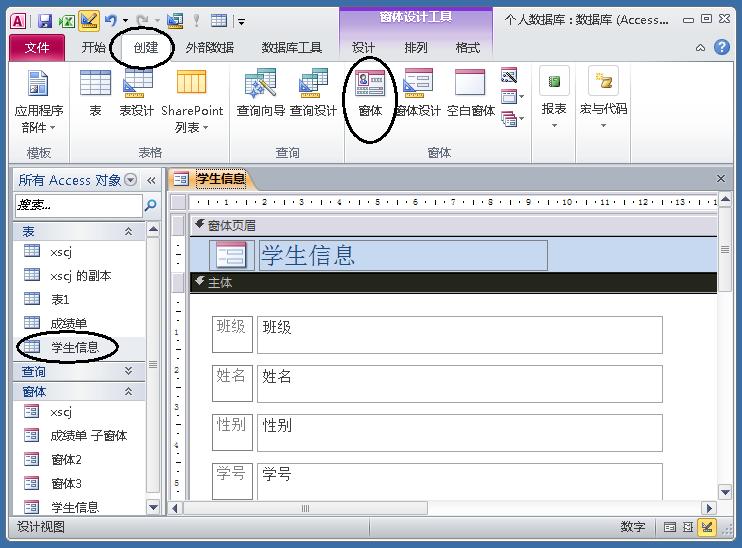742x548 pixels.
Task: Close the 学生信息 form document
Action: pyautogui.click(x=721, y=179)
